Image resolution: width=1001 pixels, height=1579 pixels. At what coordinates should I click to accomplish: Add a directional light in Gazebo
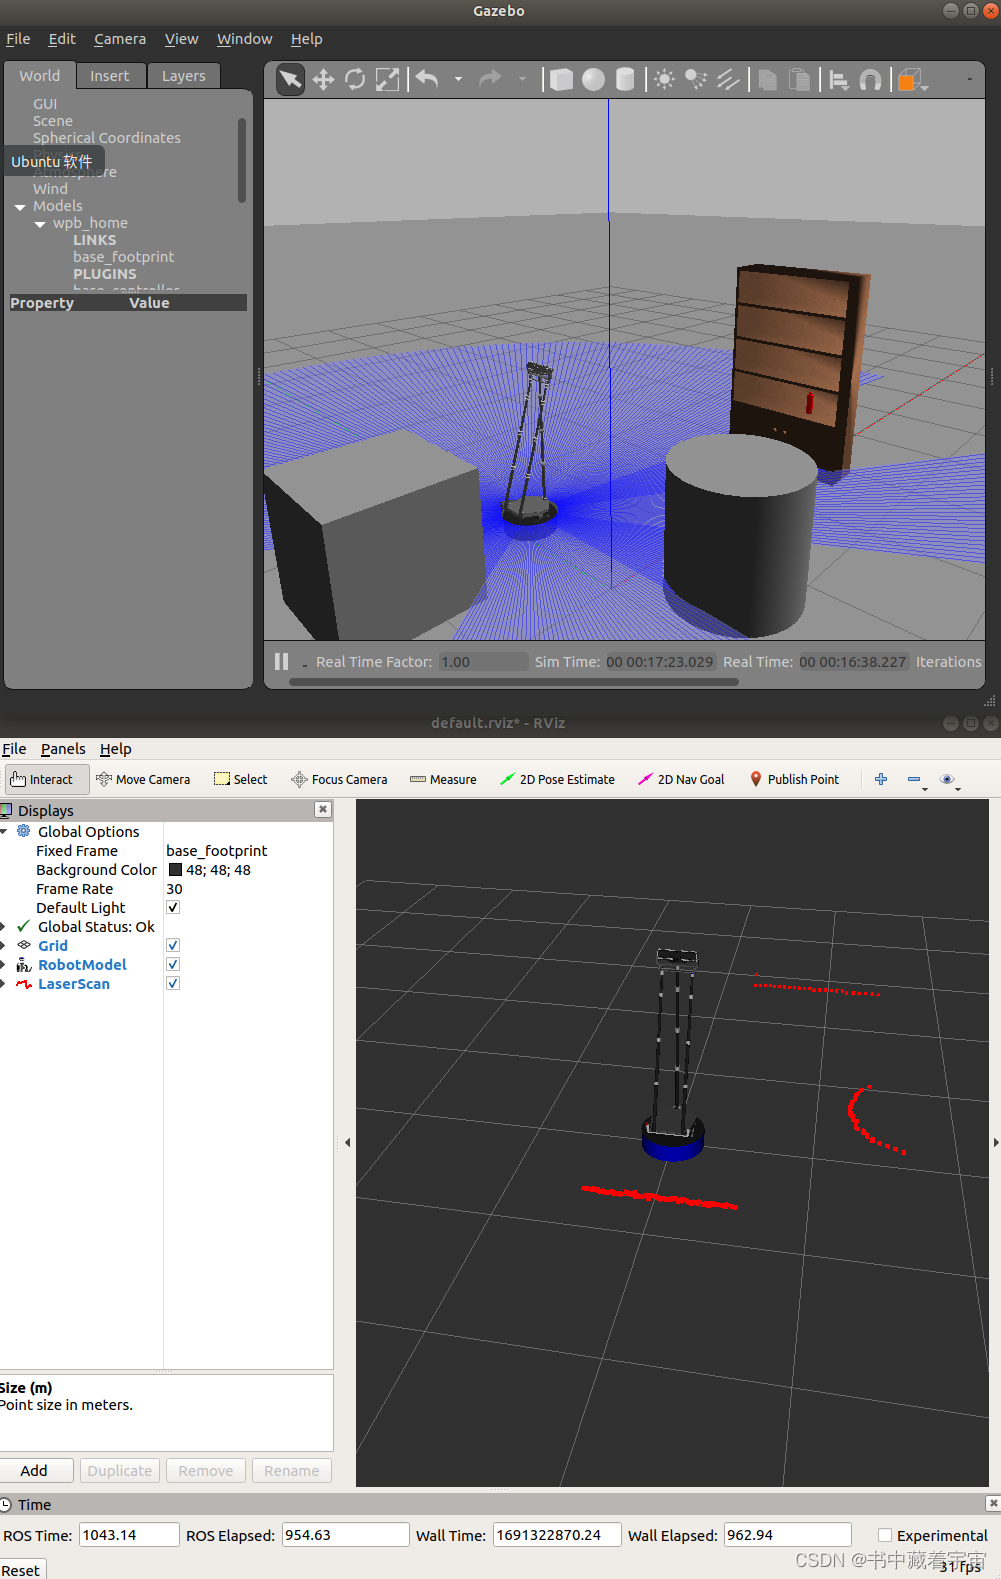pos(728,79)
